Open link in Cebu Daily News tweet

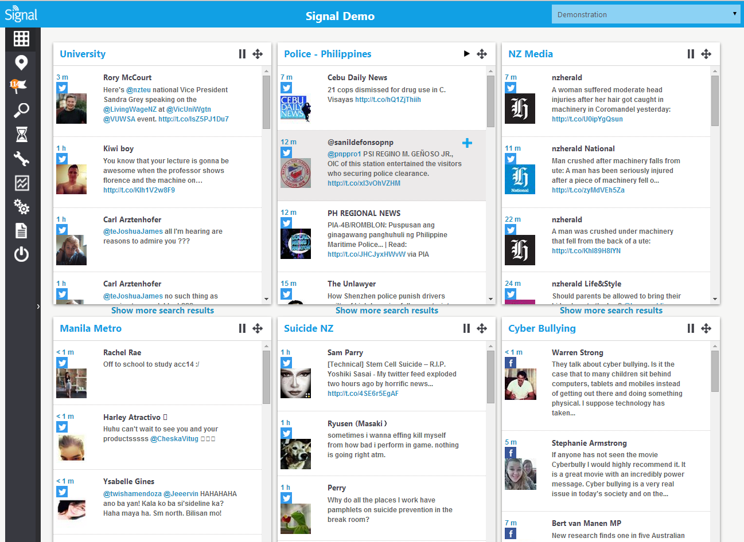pos(388,100)
